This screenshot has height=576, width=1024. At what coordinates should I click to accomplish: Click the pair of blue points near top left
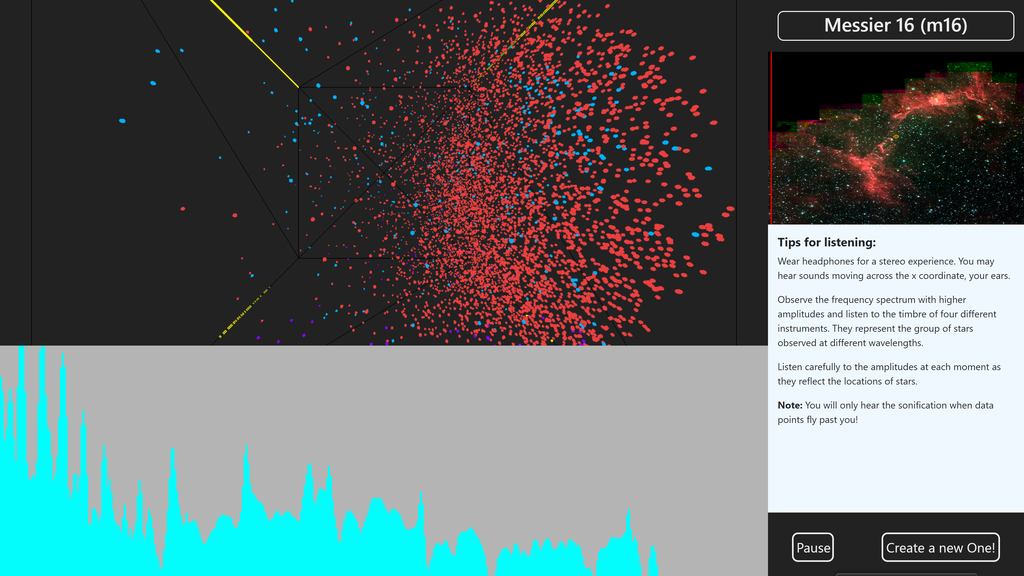(x=170, y=50)
